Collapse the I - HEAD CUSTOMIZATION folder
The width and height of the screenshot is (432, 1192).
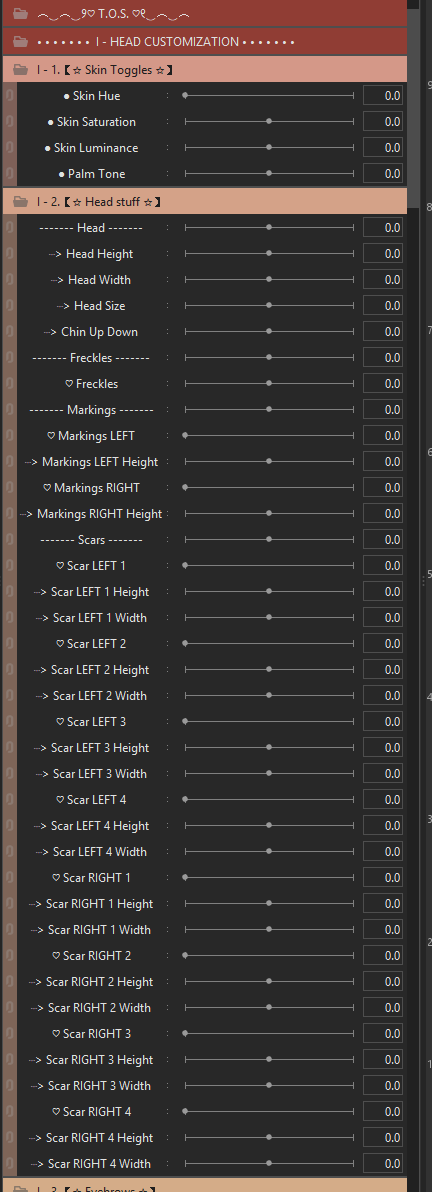(21, 41)
